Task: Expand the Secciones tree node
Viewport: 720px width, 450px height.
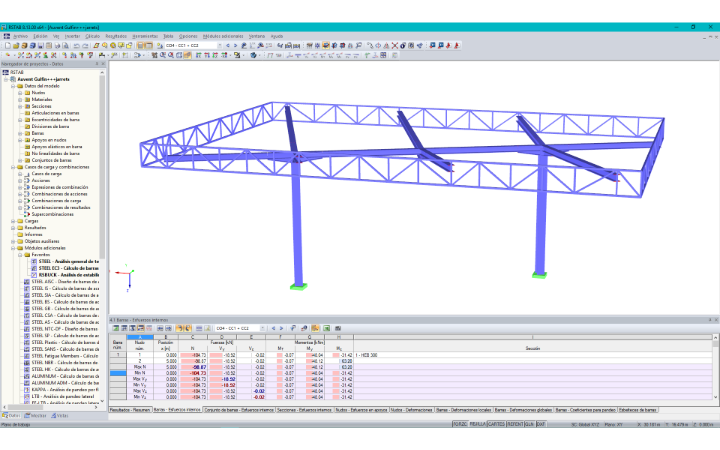Action: [20, 107]
